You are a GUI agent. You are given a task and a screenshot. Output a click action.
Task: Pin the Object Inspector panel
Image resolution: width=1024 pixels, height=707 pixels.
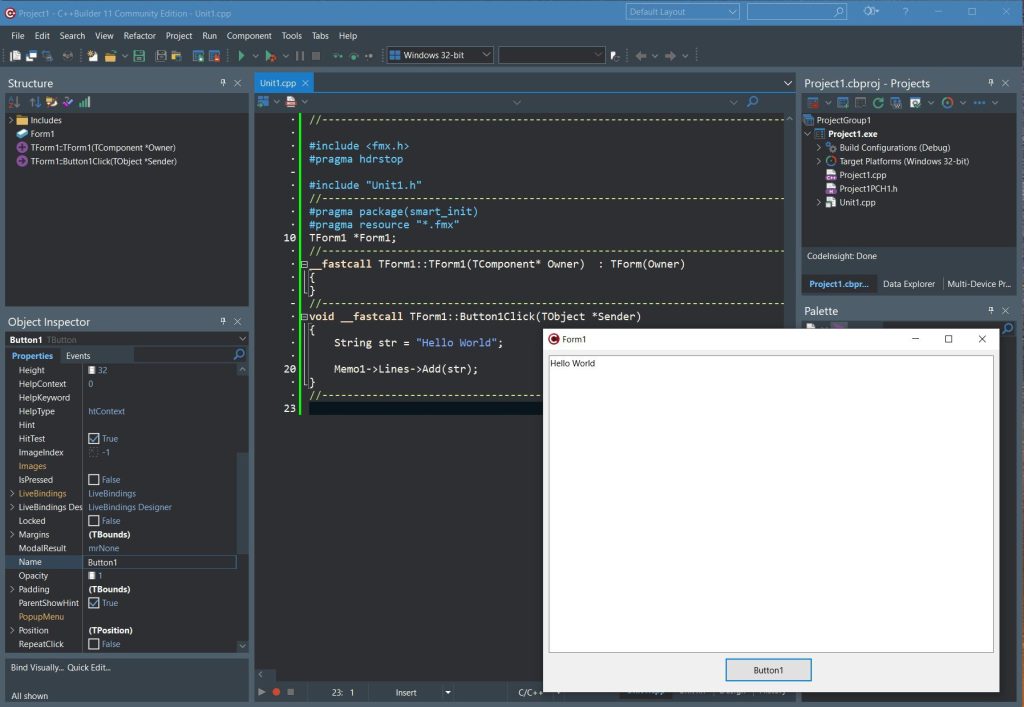223,321
